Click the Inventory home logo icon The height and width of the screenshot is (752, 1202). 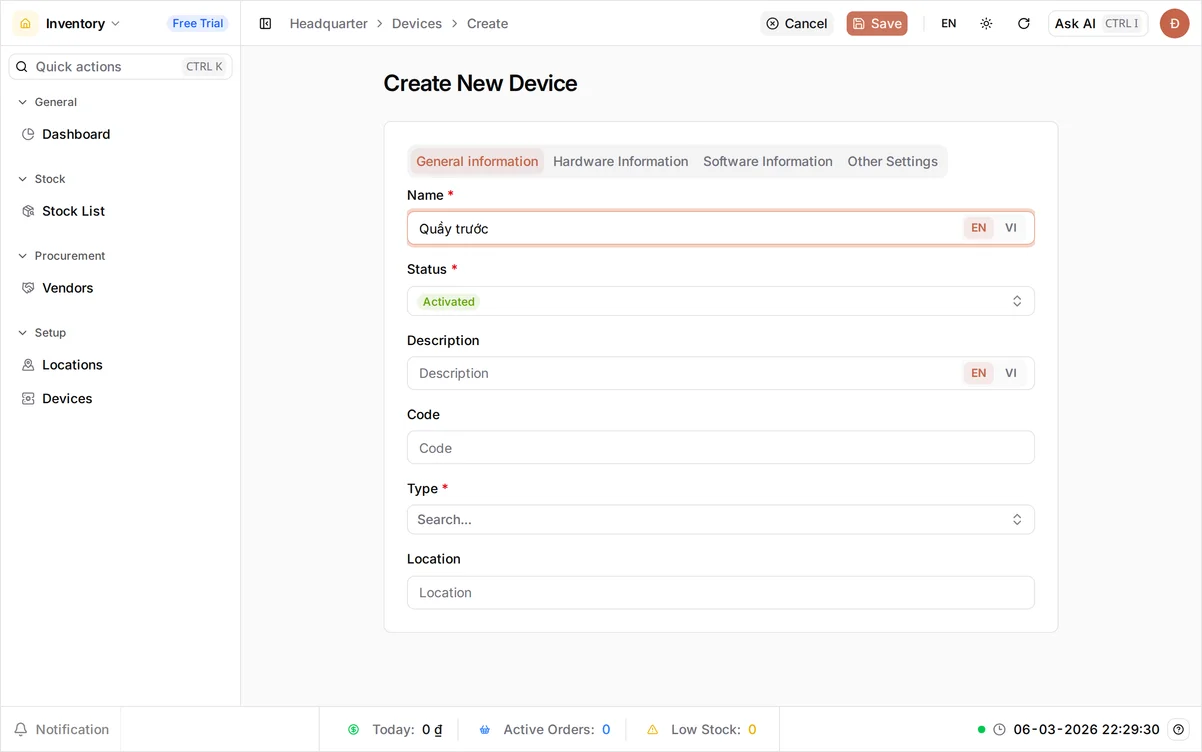pyautogui.click(x=26, y=23)
